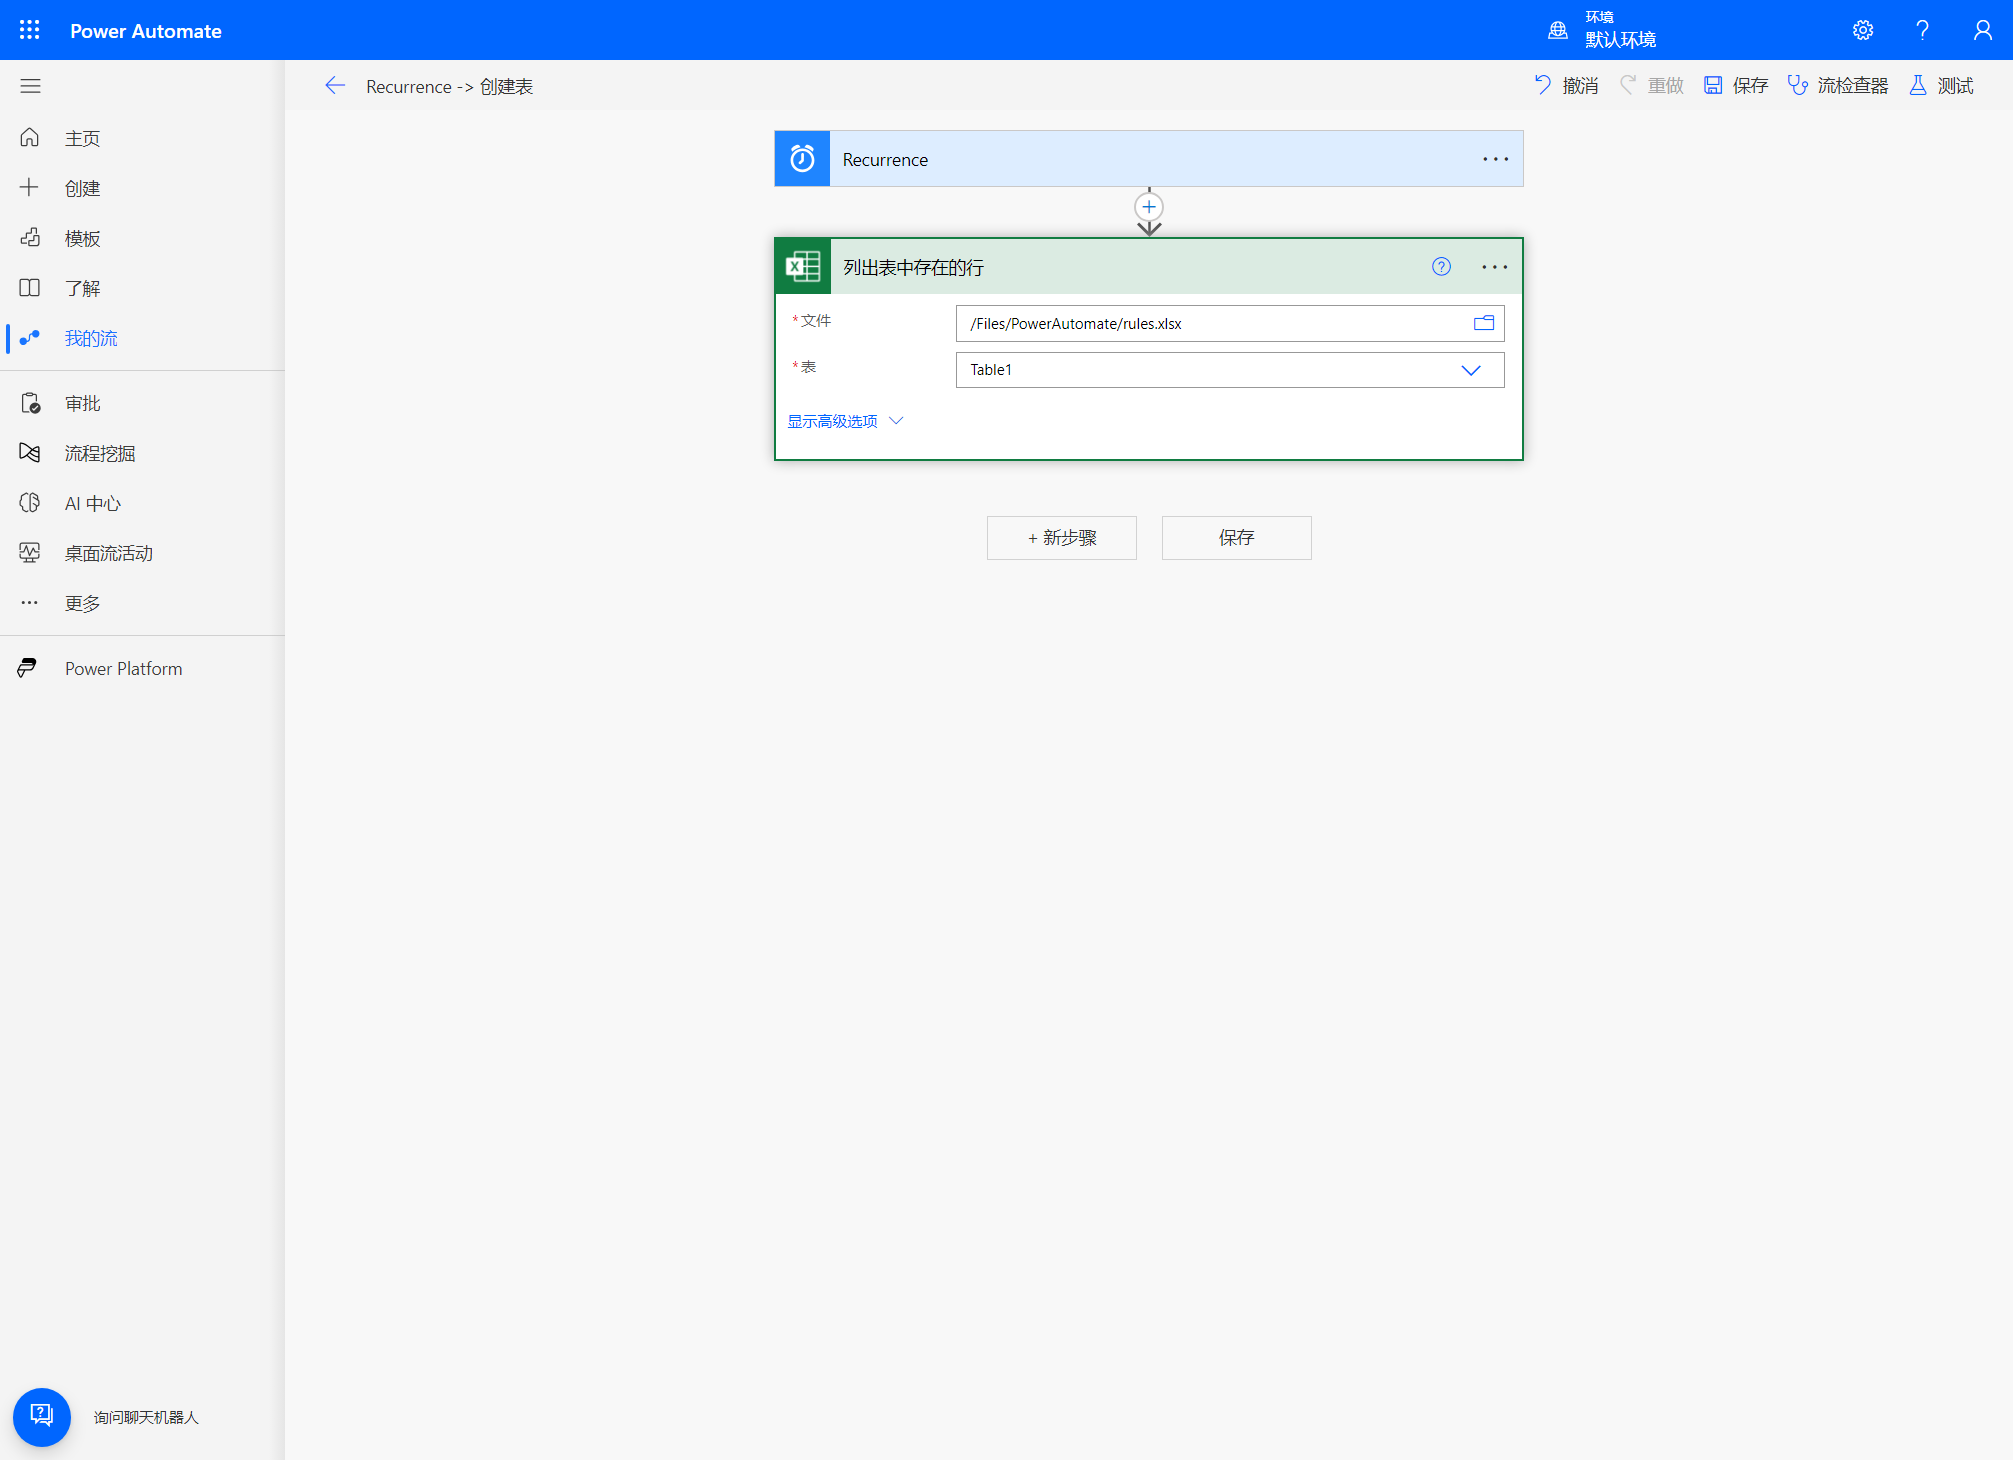The width and height of the screenshot is (2013, 1460).
Task: Click the 新步骤 button
Action: tap(1061, 538)
